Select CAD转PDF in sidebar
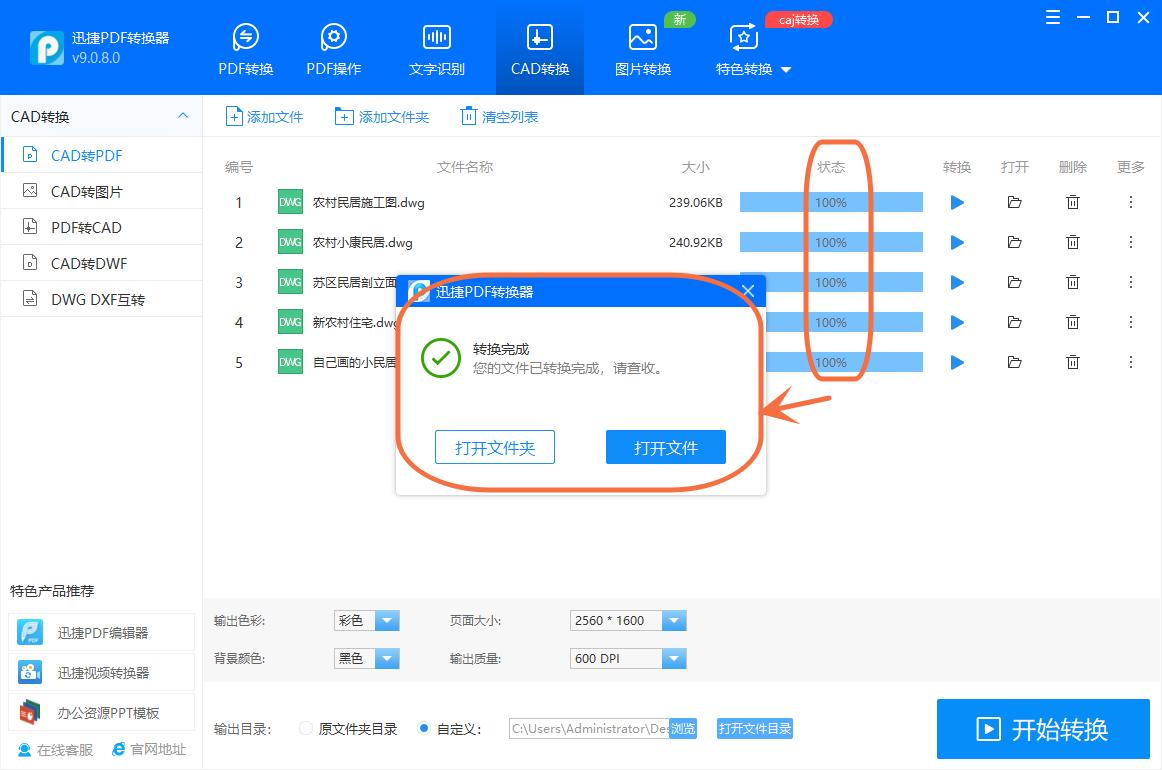The image size is (1162, 770). (102, 155)
